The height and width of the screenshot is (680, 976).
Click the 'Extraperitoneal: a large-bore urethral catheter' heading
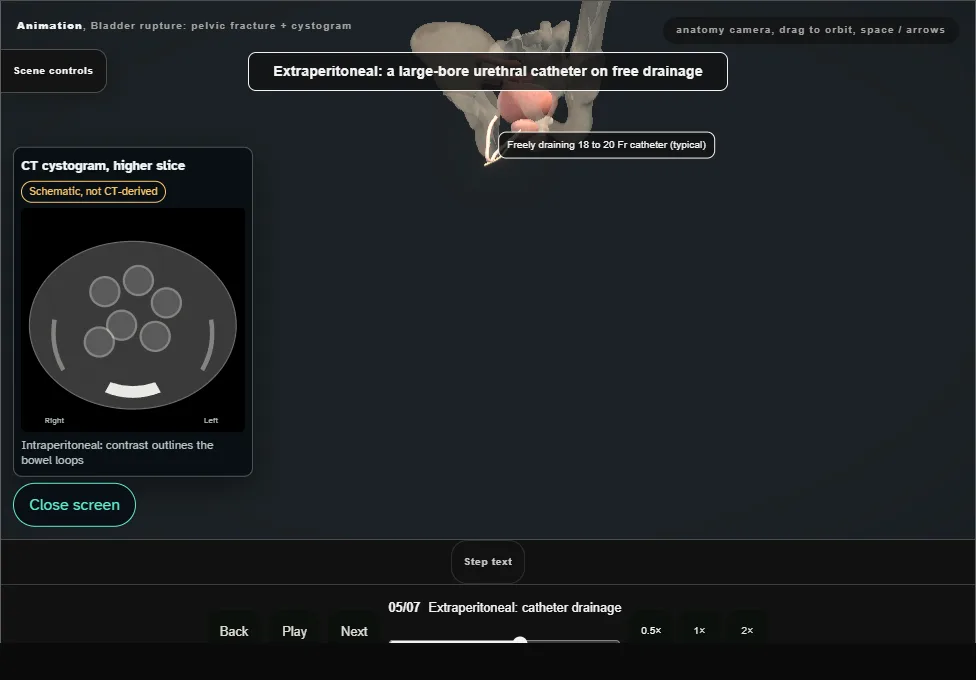coord(488,72)
